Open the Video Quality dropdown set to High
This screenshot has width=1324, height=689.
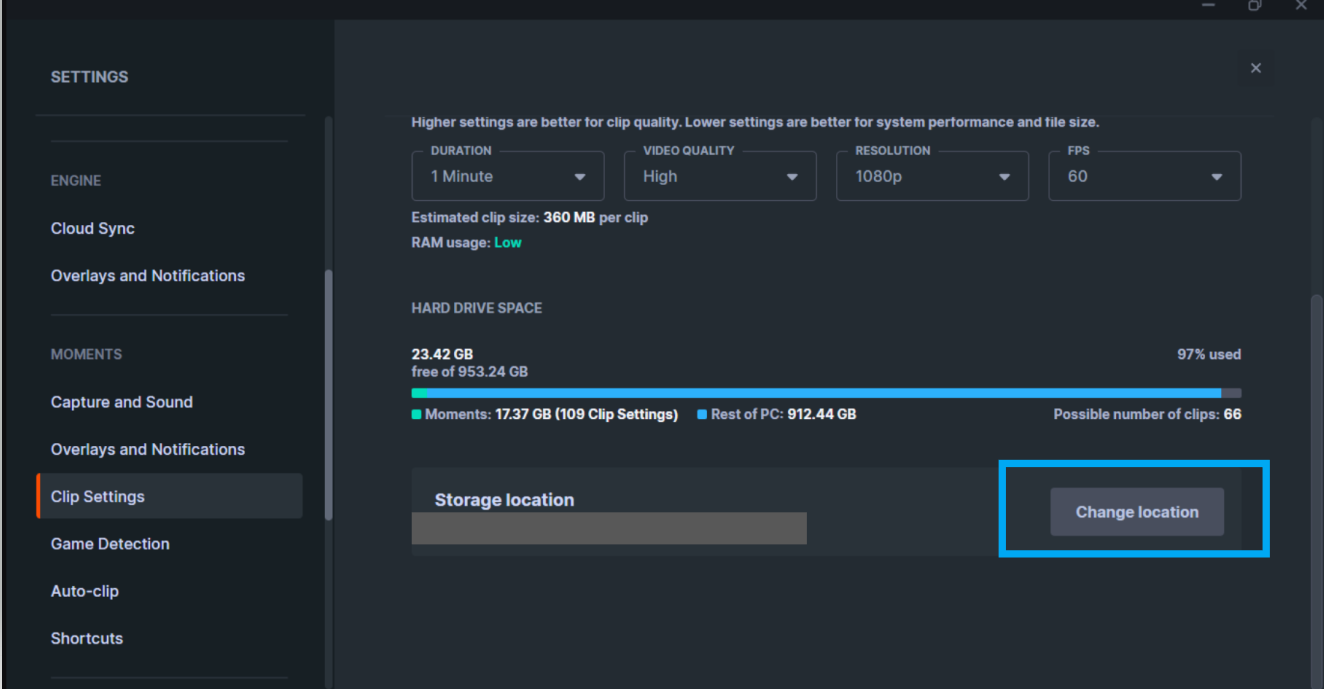(x=720, y=177)
